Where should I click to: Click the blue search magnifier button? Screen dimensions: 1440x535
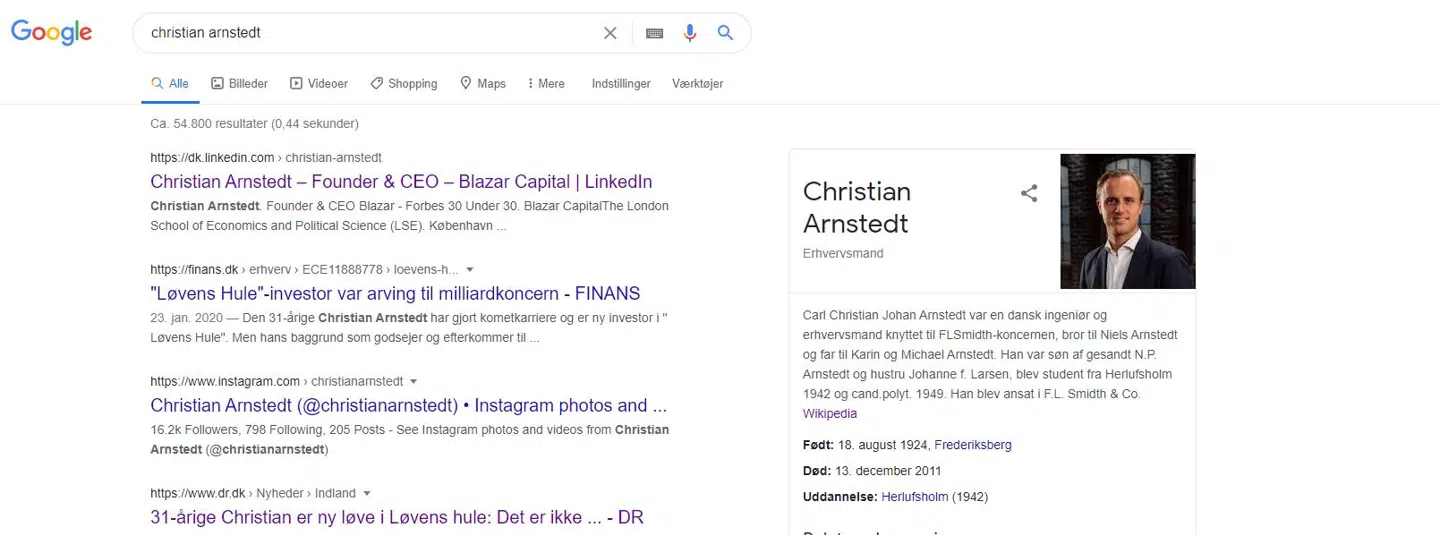[726, 33]
